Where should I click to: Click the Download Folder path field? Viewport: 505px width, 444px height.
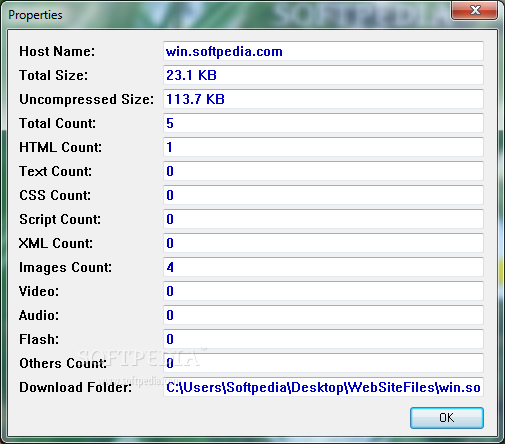[323, 387]
